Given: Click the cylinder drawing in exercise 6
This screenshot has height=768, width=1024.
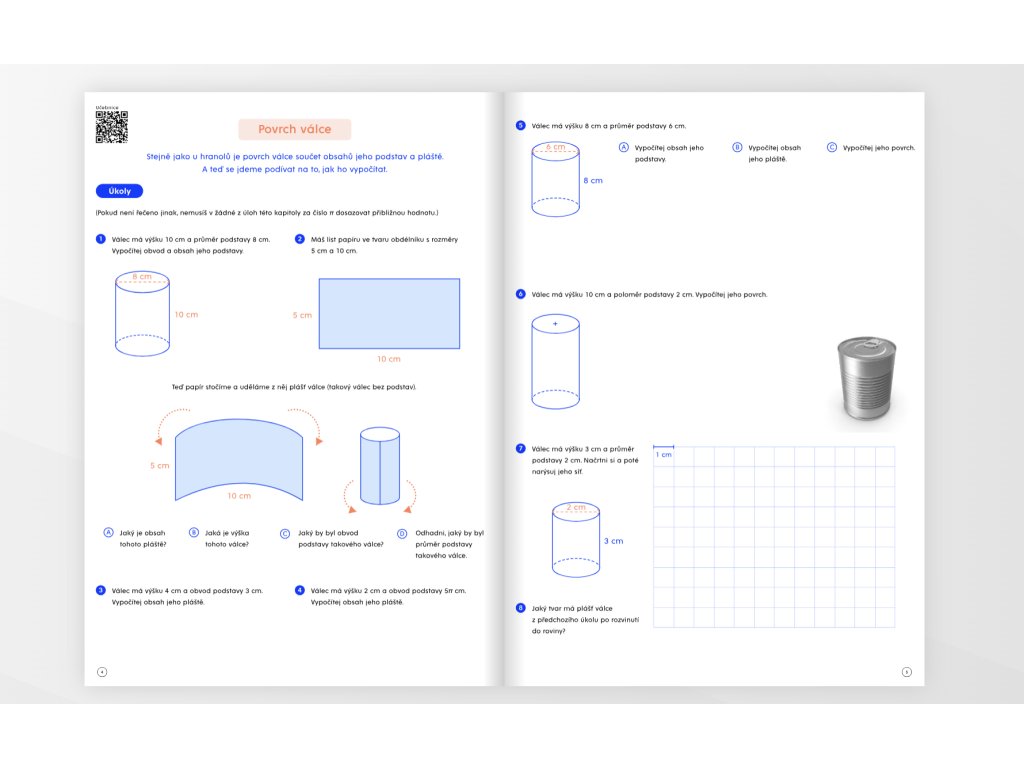Looking at the screenshot, I should pyautogui.click(x=556, y=362).
